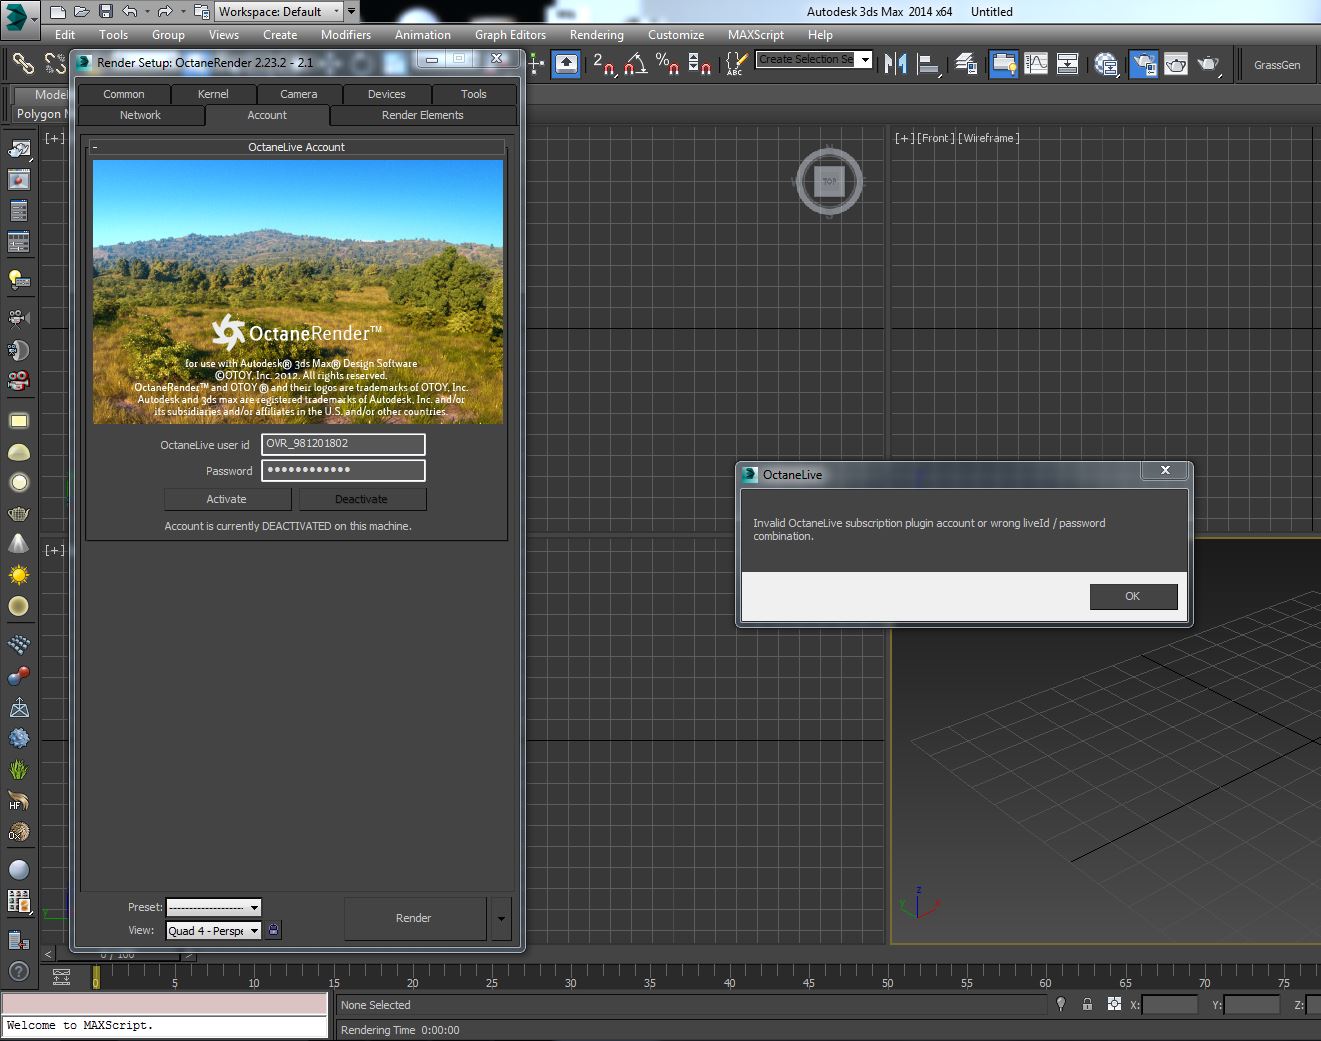The height and width of the screenshot is (1041, 1321).
Task: Click the Activate button
Action: click(x=227, y=499)
